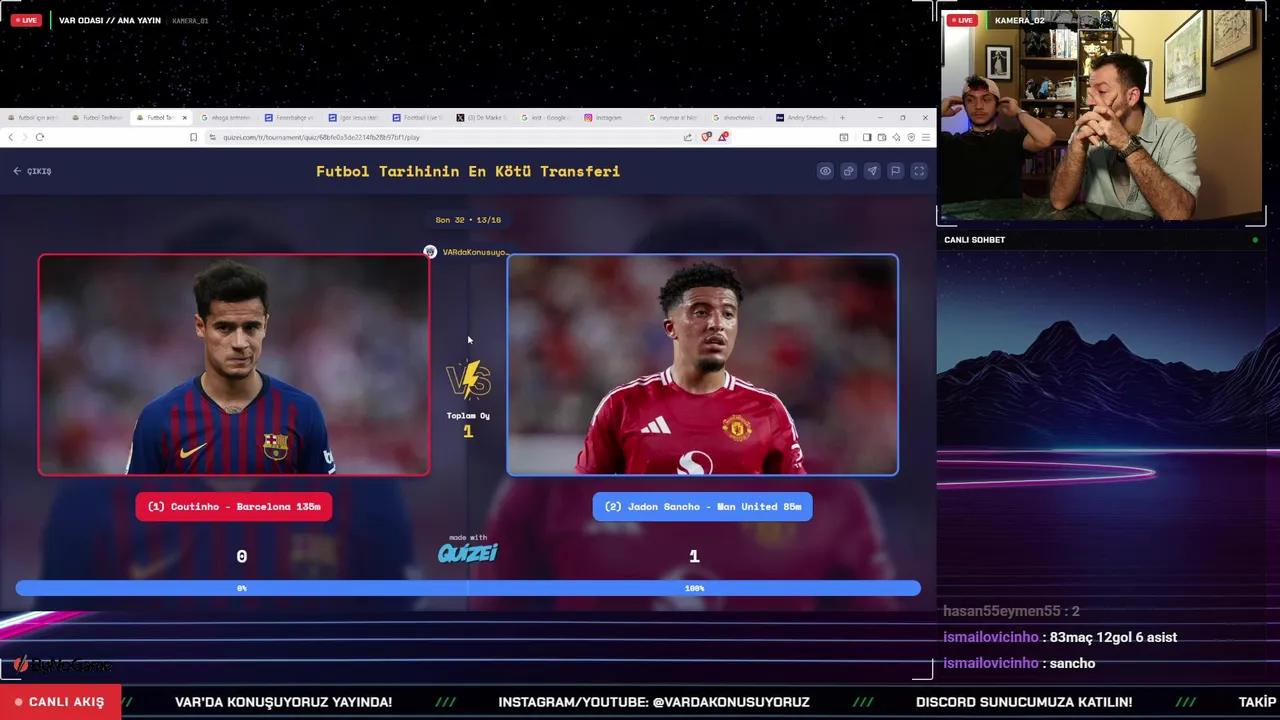Open the Leo AI sparkle icon
This screenshot has width=1280, height=720.
click(x=897, y=137)
